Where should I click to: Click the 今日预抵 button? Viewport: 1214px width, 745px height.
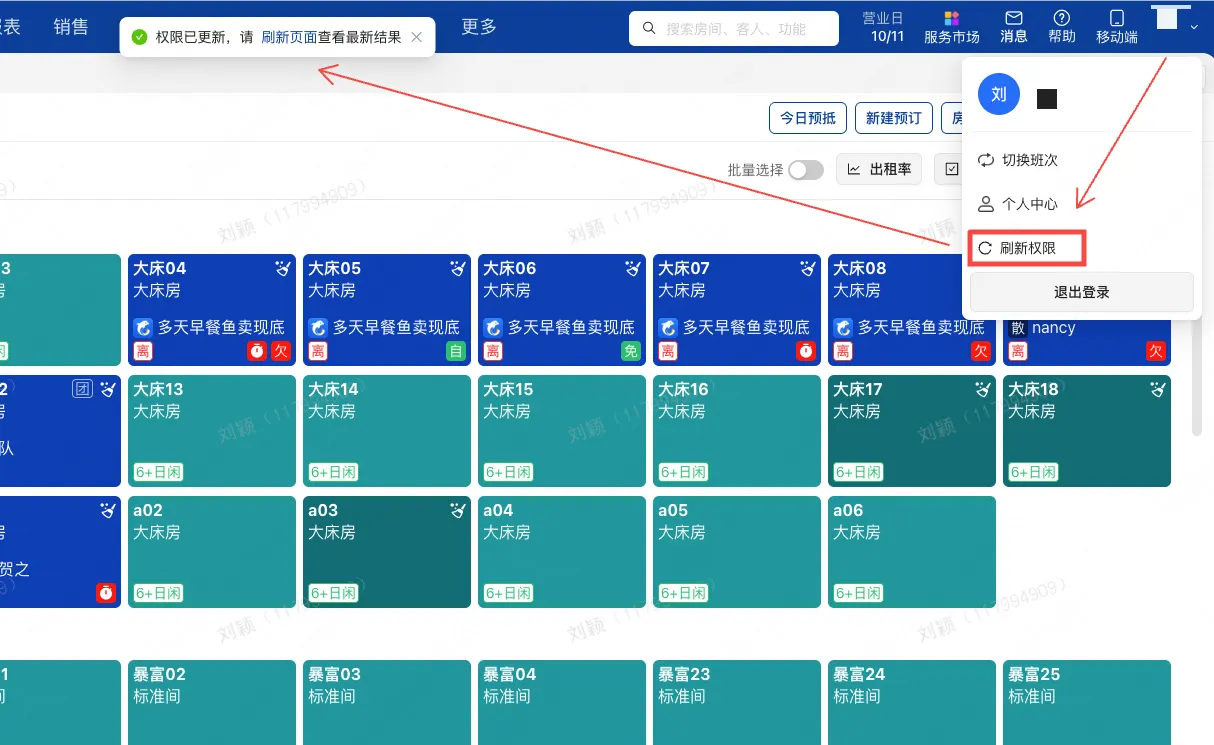(807, 118)
